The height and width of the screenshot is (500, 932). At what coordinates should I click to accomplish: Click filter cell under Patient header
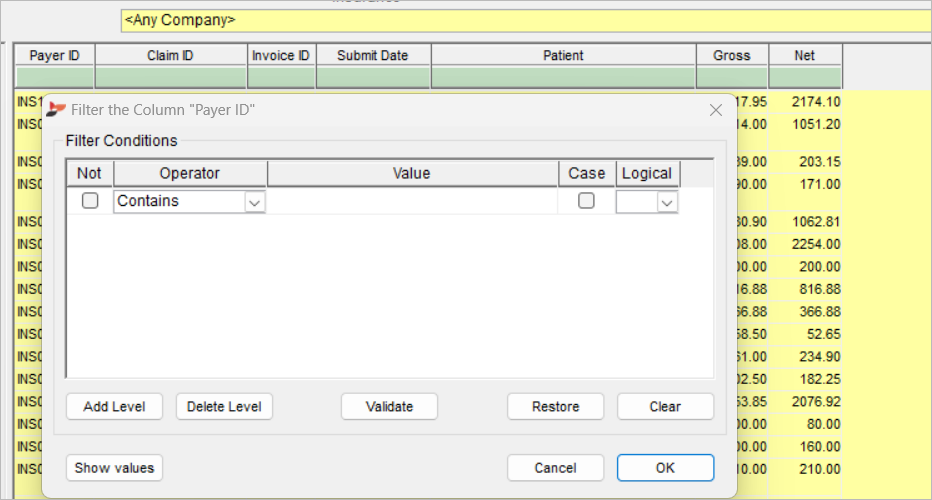click(563, 78)
